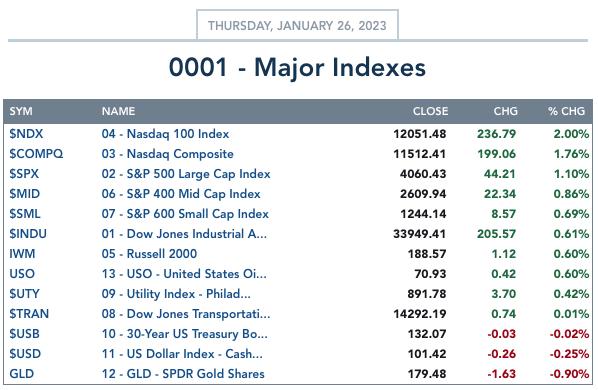
Task: Click the S&P 500 Large Cap Index name
Action: click(x=186, y=174)
